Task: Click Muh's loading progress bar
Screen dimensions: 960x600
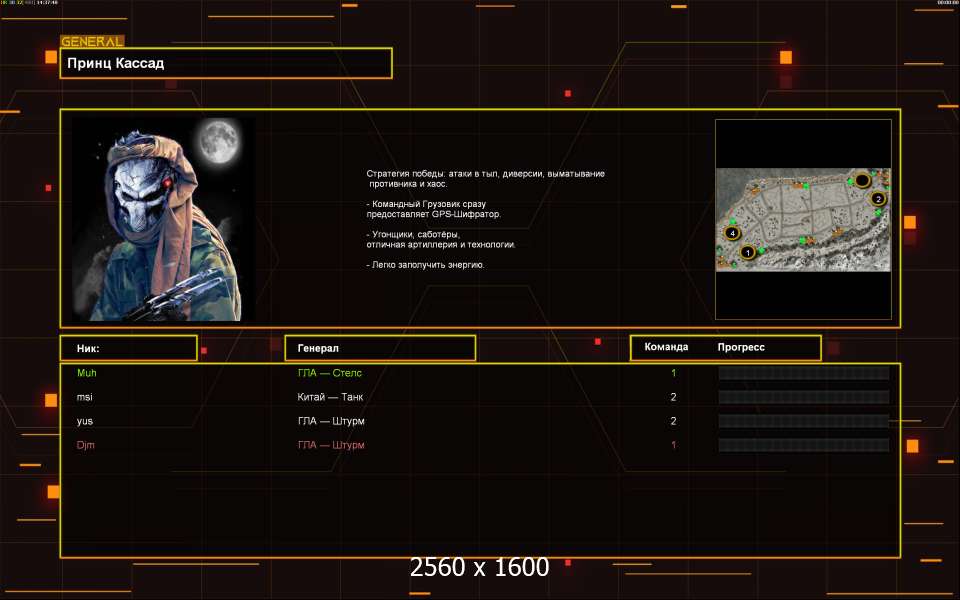Action: click(x=803, y=373)
